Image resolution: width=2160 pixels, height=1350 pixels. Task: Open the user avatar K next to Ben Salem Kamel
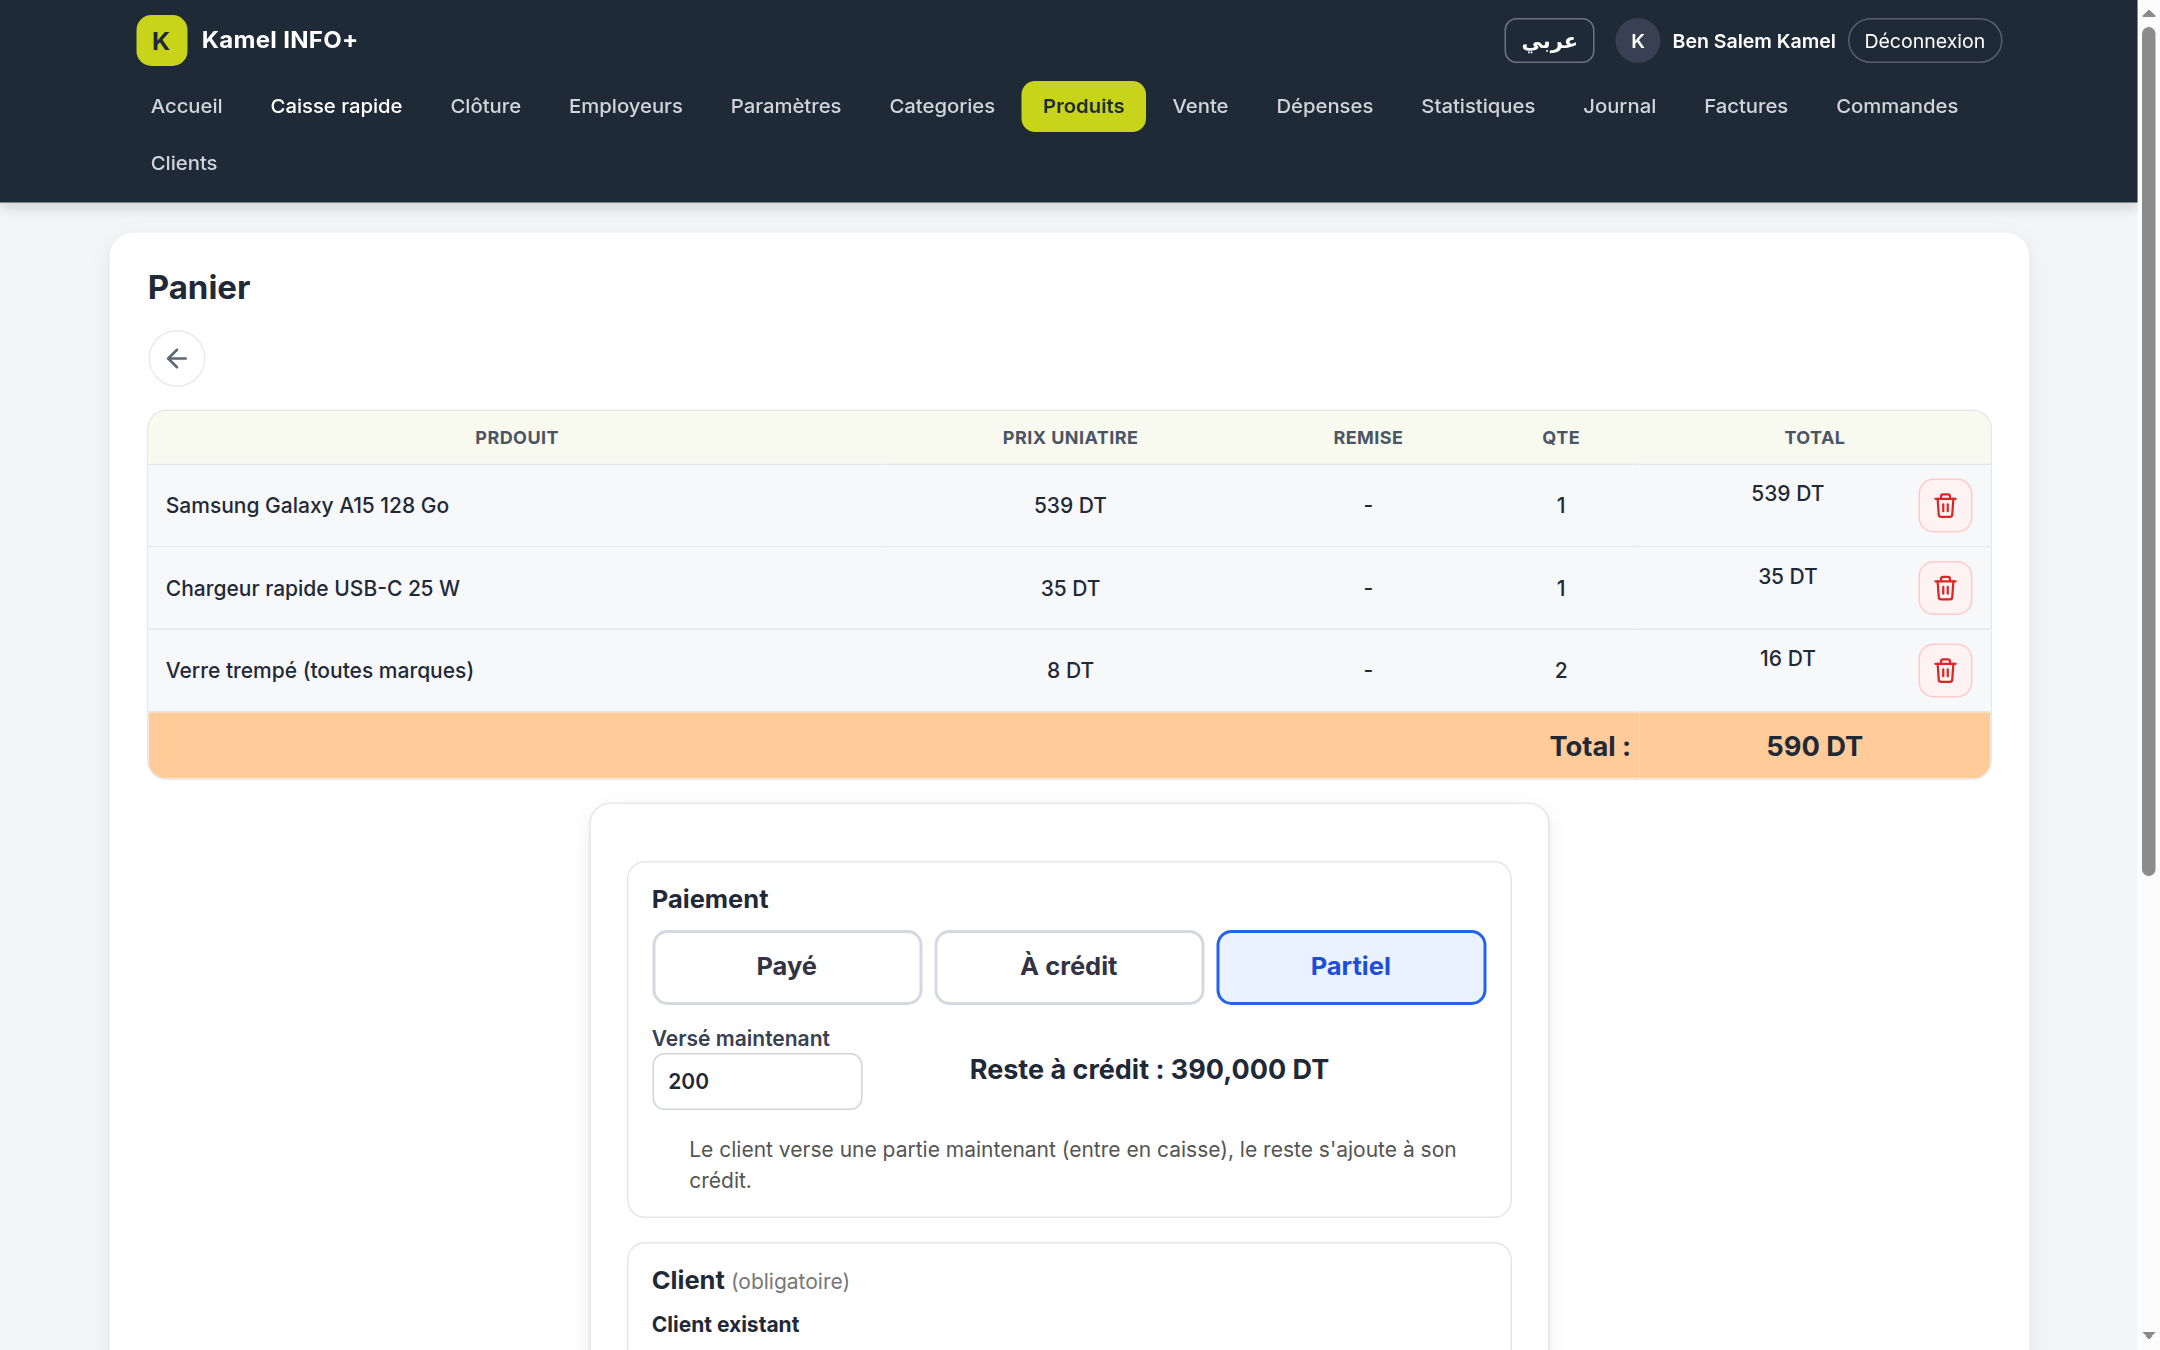[1637, 41]
